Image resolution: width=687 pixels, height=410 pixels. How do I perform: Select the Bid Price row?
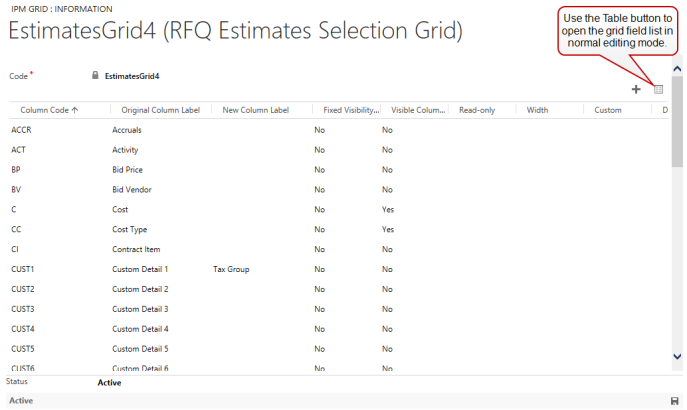point(338,170)
